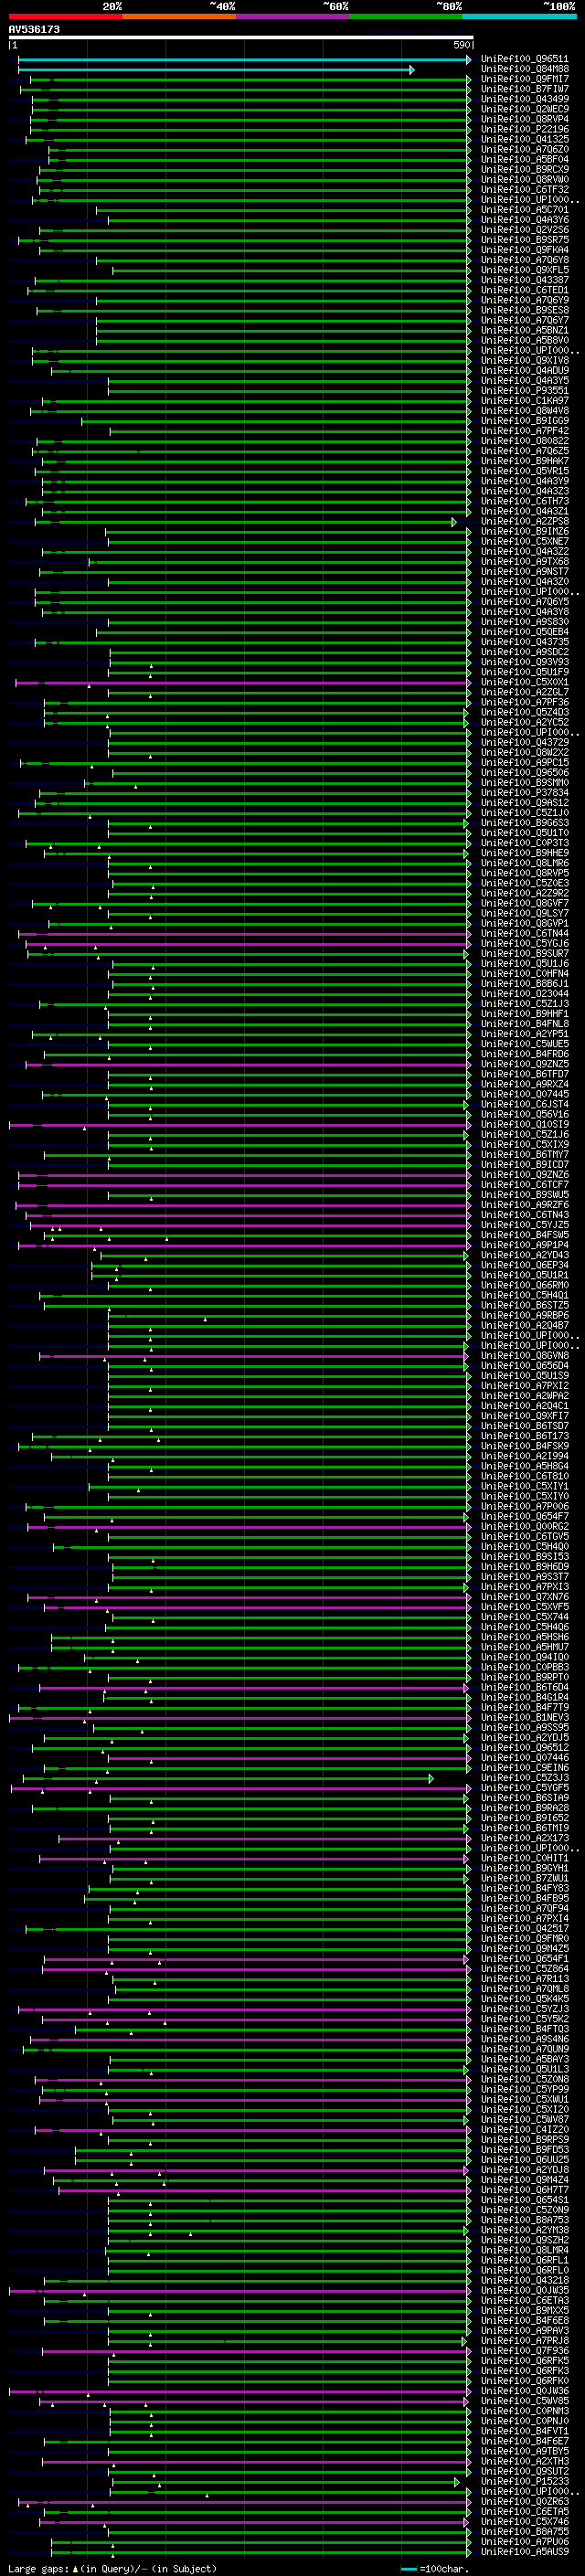
Task: Click the AV536173 query sequence label
Action: tap(34, 30)
